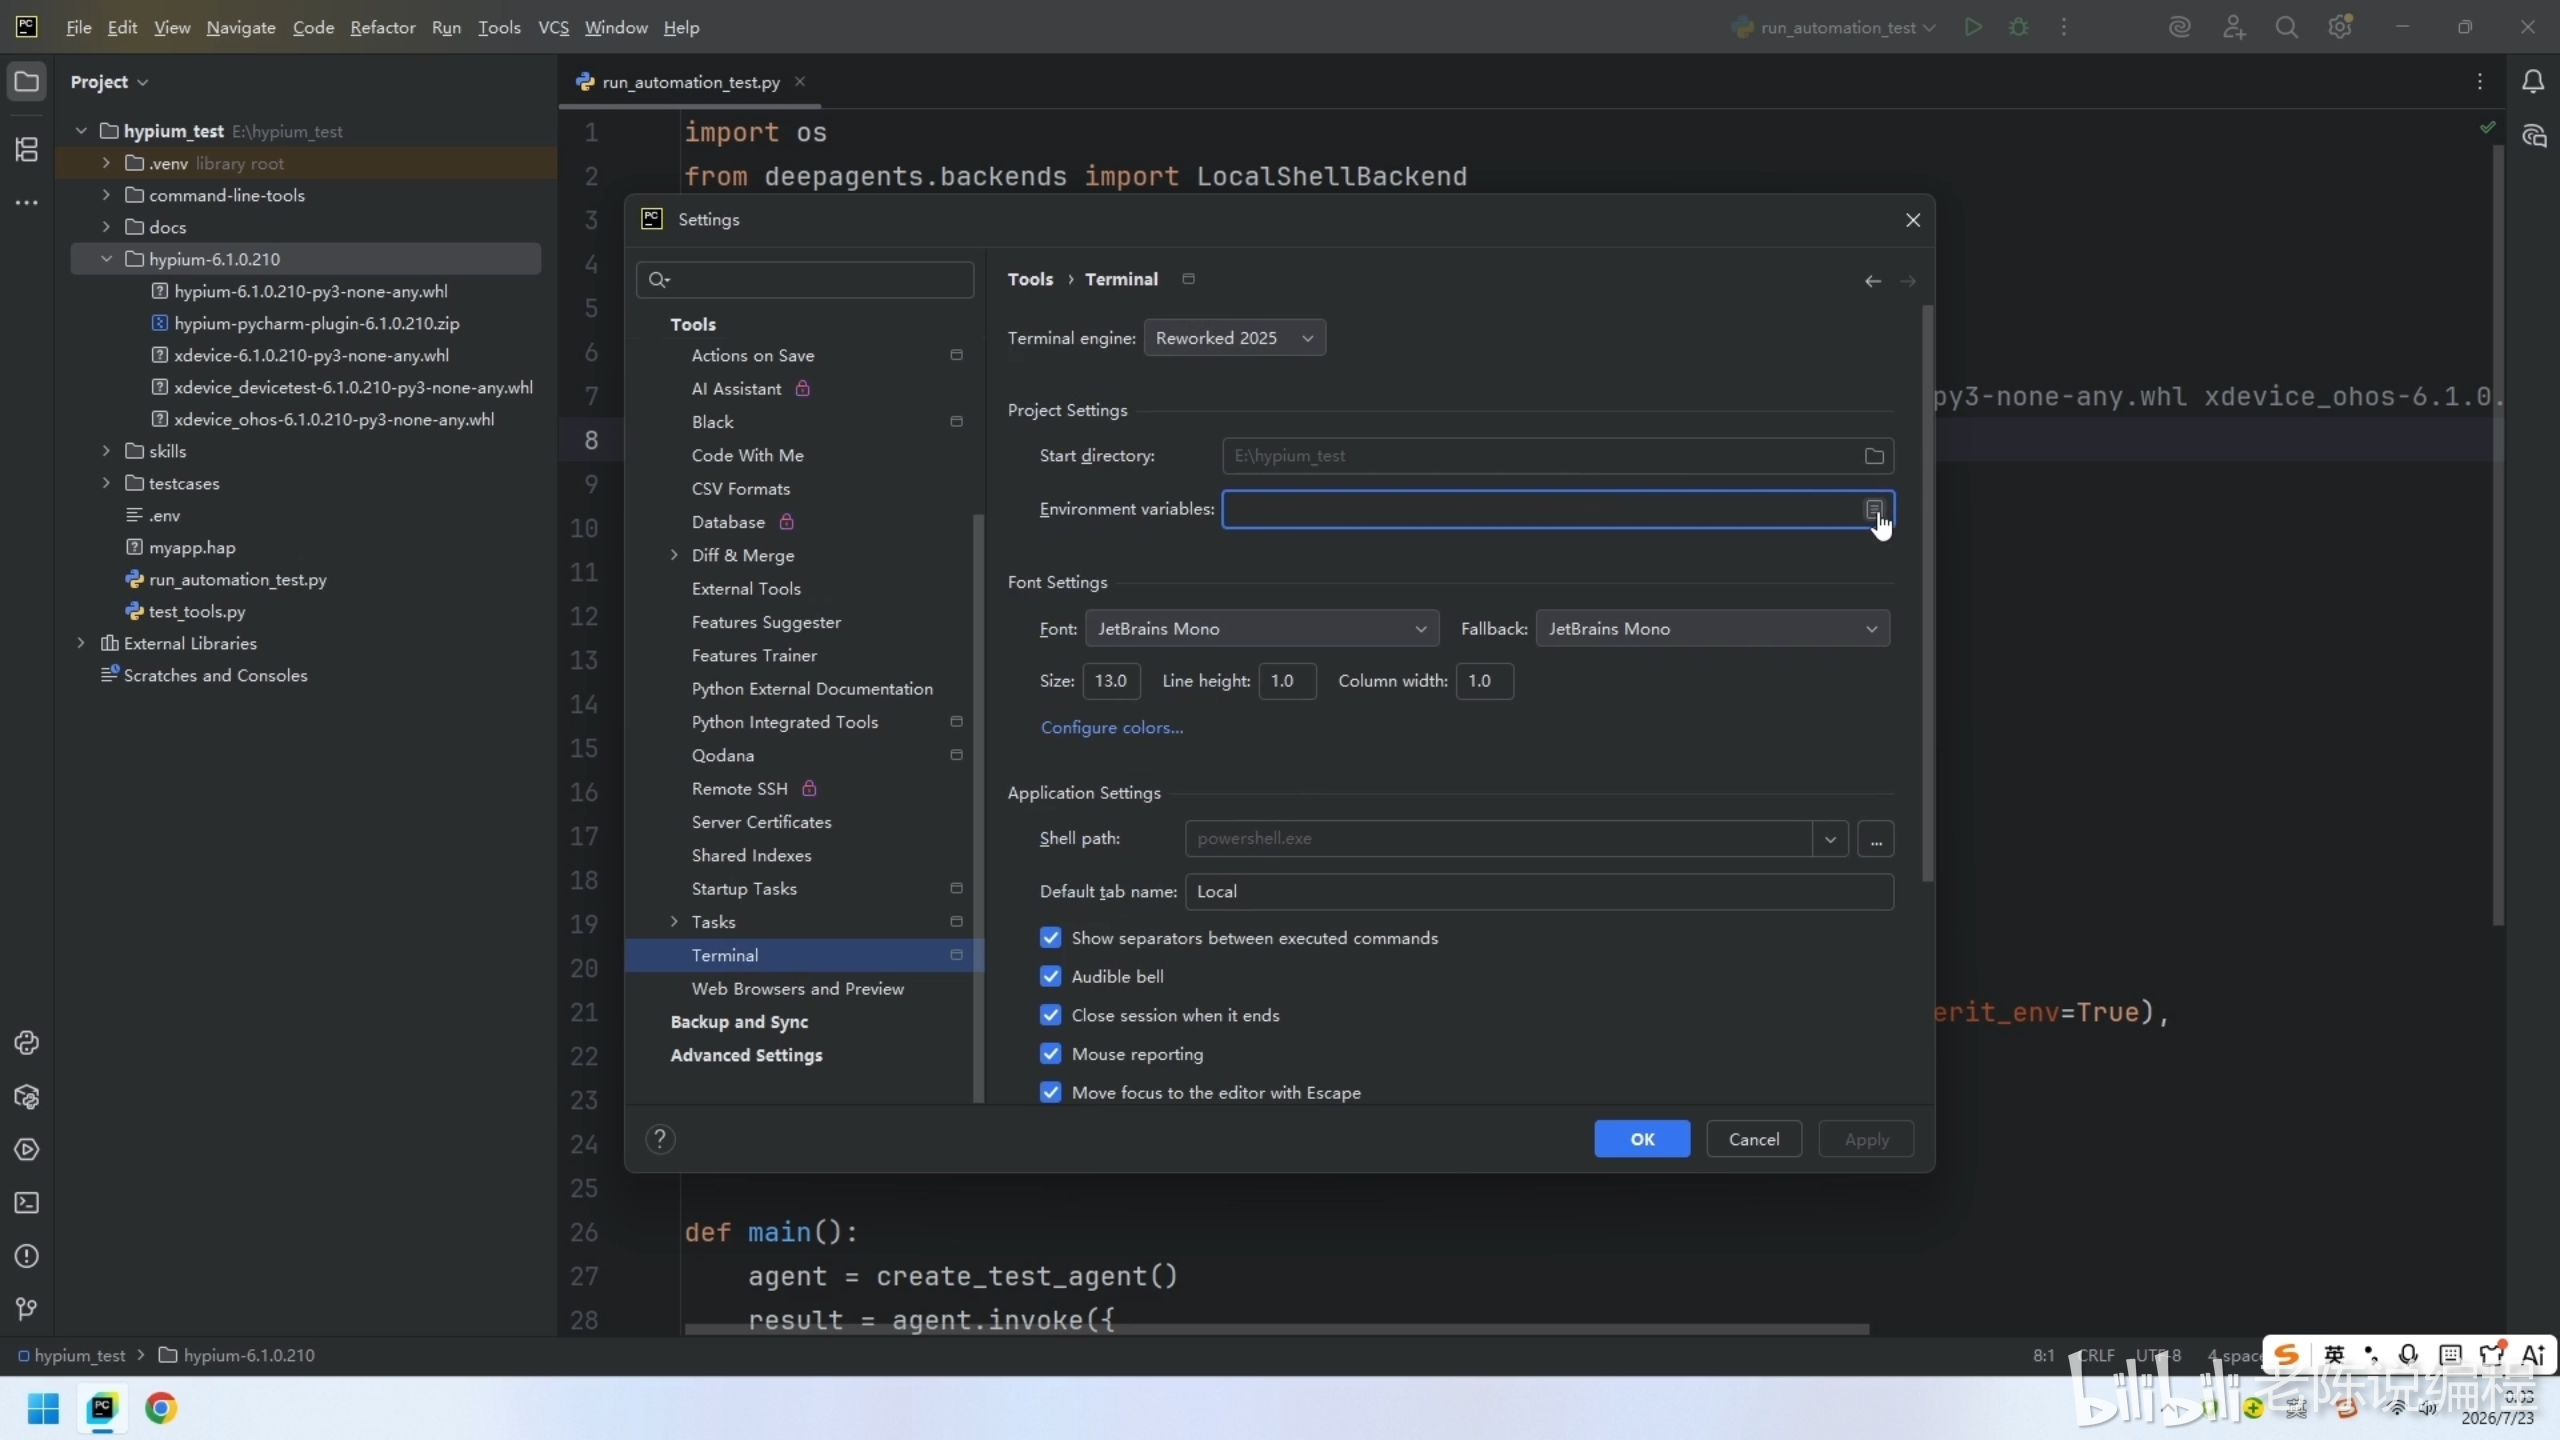Open AI Assistant chat icon in right sidebar

click(2533, 136)
